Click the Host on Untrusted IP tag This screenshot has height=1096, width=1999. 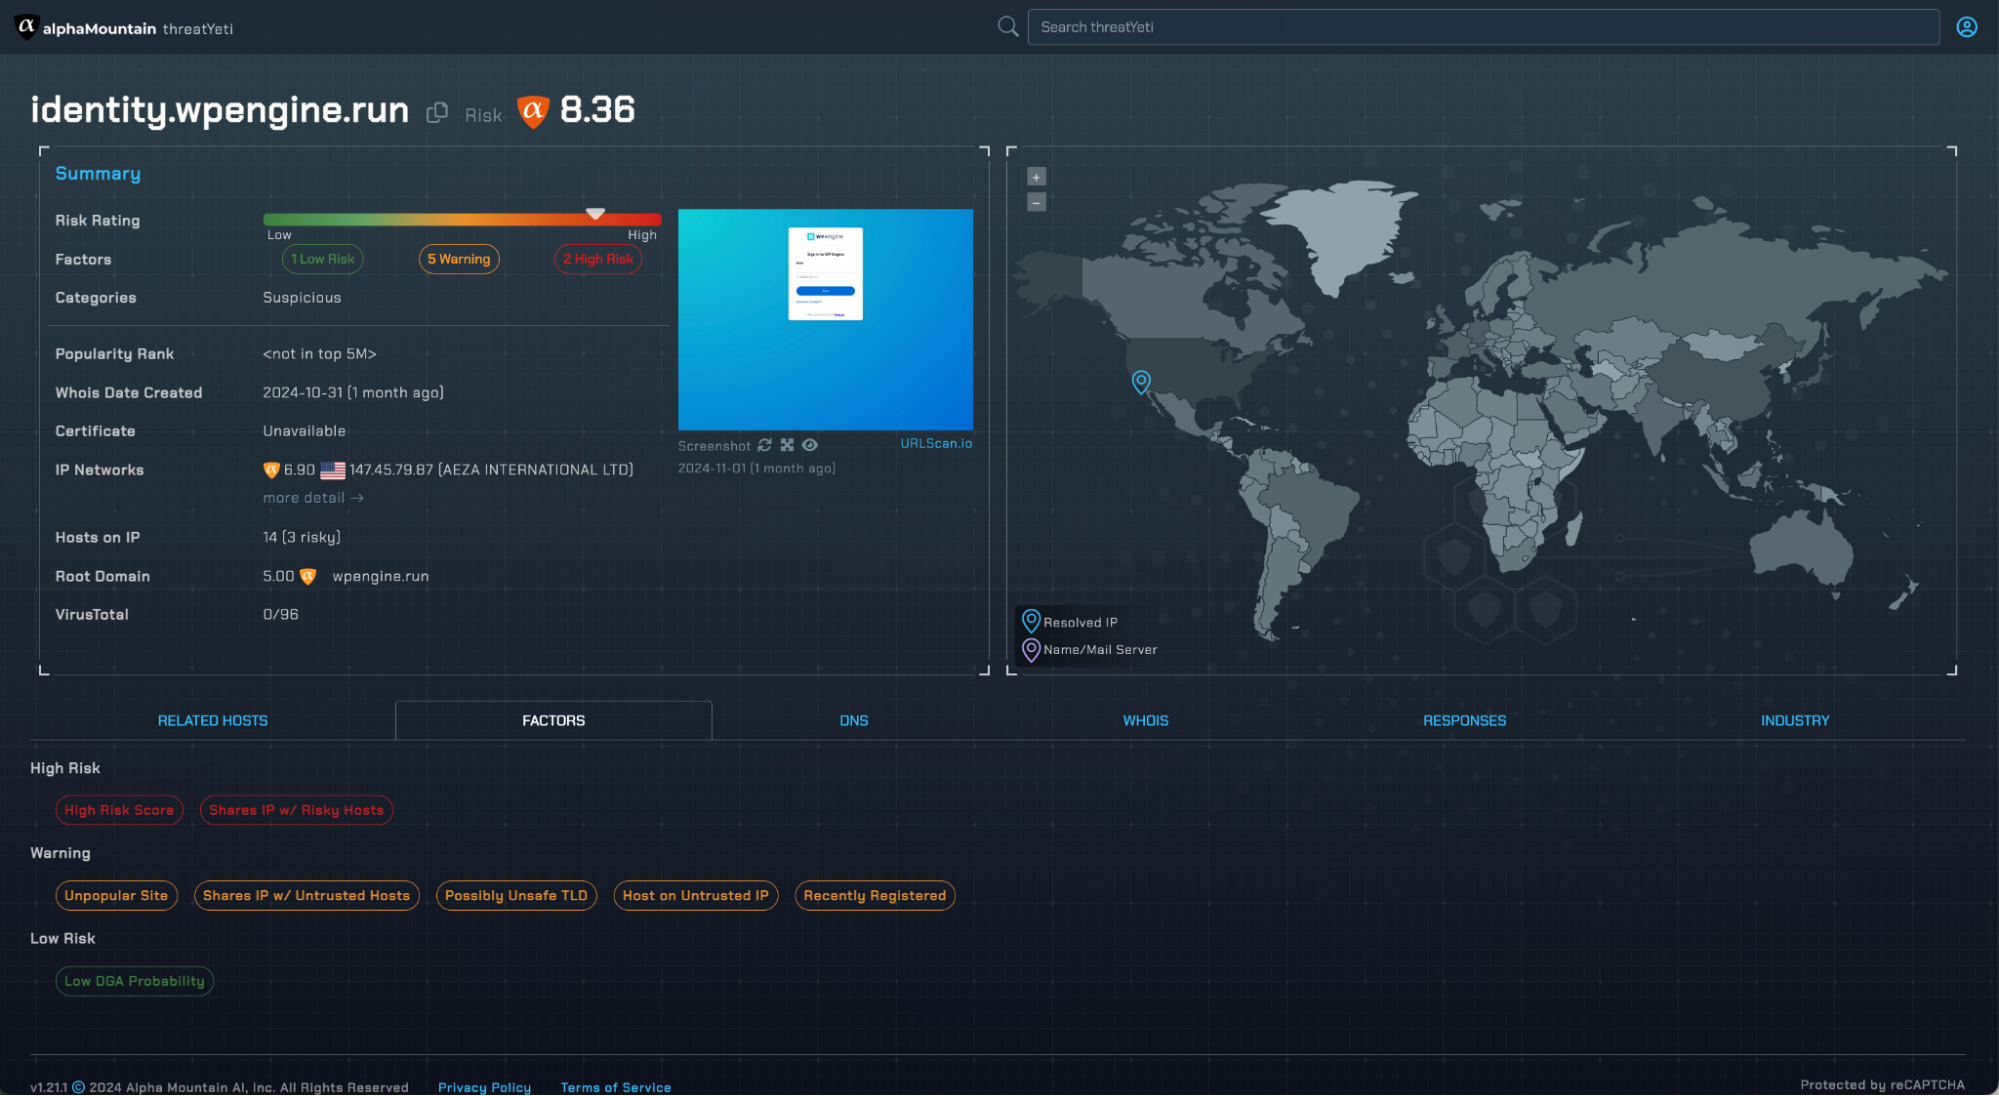[x=695, y=896]
